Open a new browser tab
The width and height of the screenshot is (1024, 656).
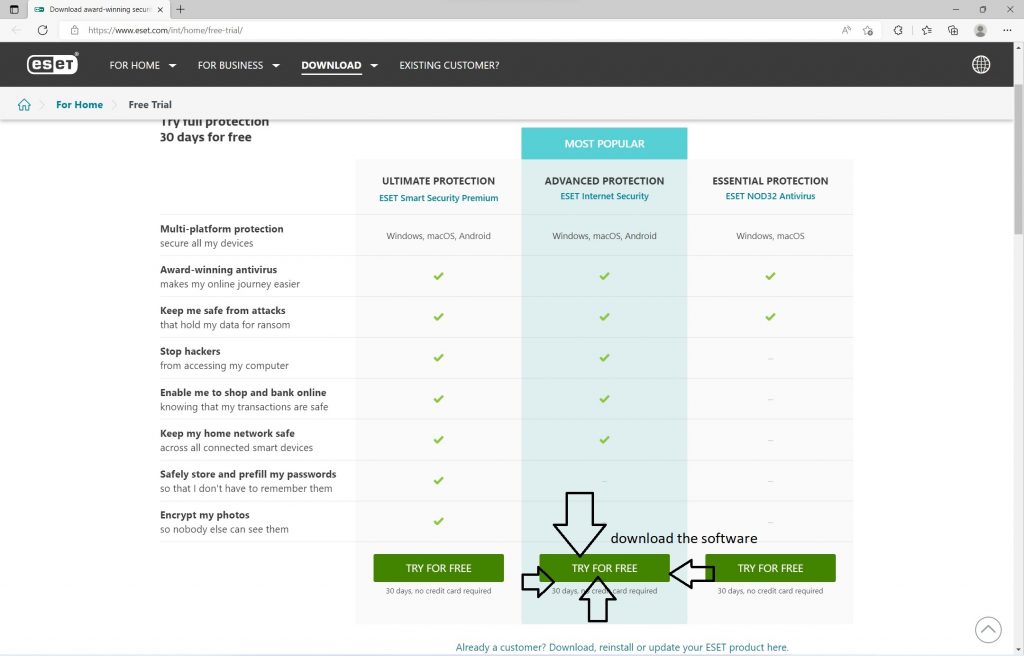[180, 9]
